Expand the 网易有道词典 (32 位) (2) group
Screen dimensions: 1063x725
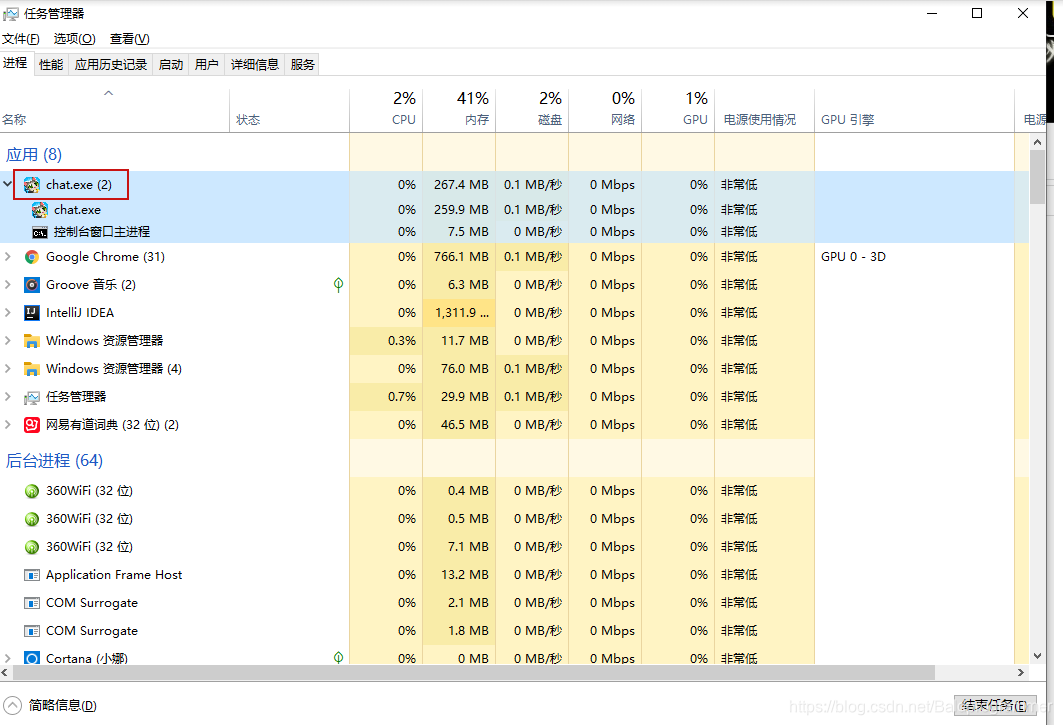pyautogui.click(x=7, y=425)
